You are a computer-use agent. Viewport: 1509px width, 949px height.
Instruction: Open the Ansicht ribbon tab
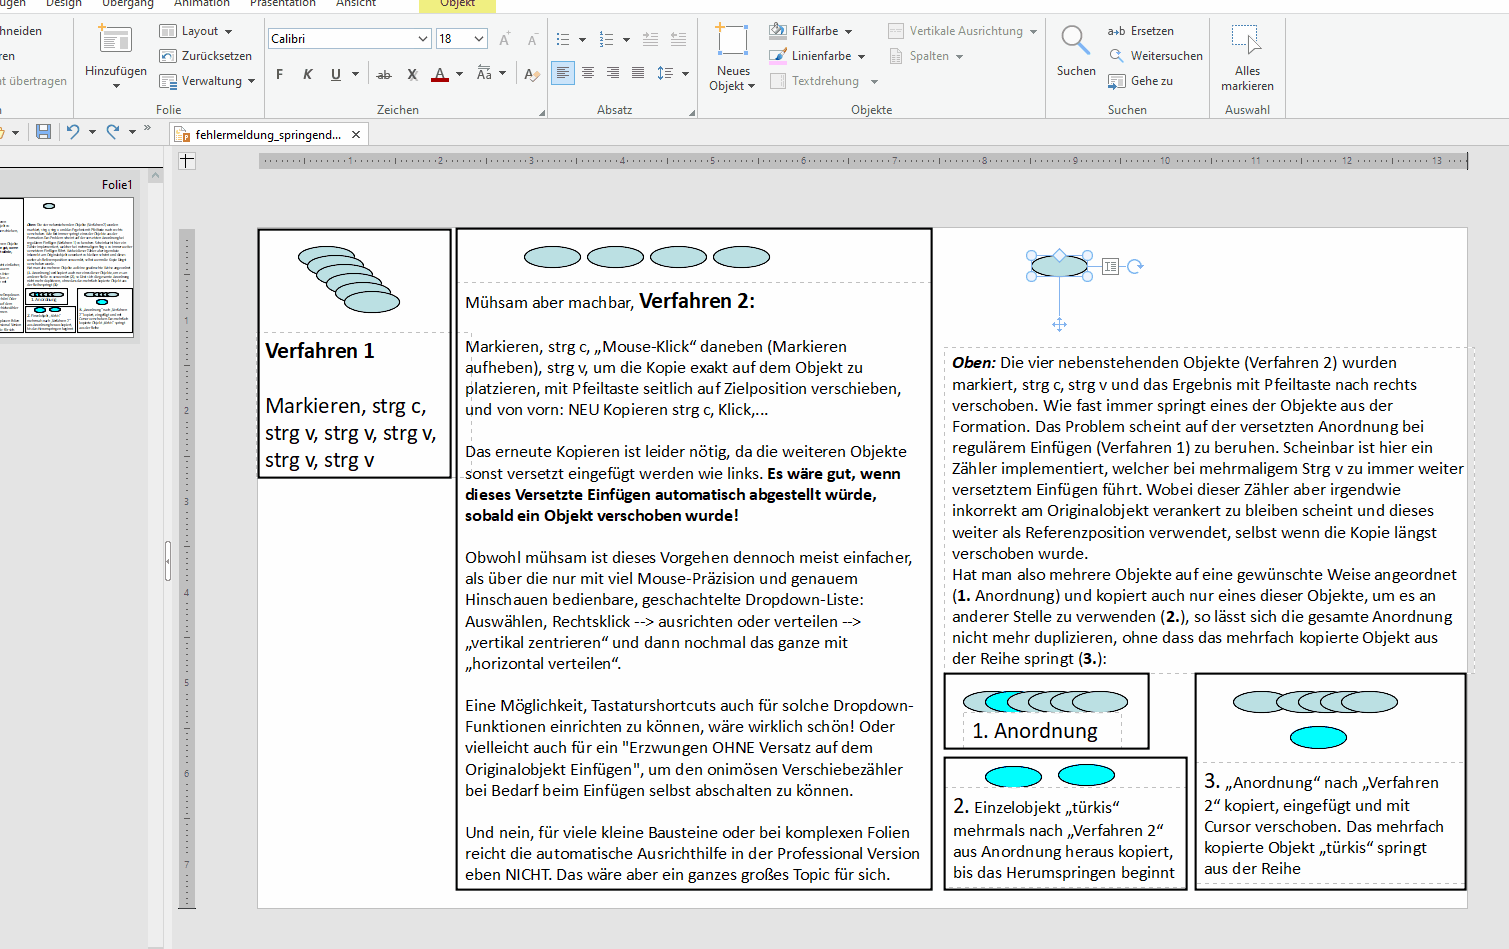[x=356, y=4]
